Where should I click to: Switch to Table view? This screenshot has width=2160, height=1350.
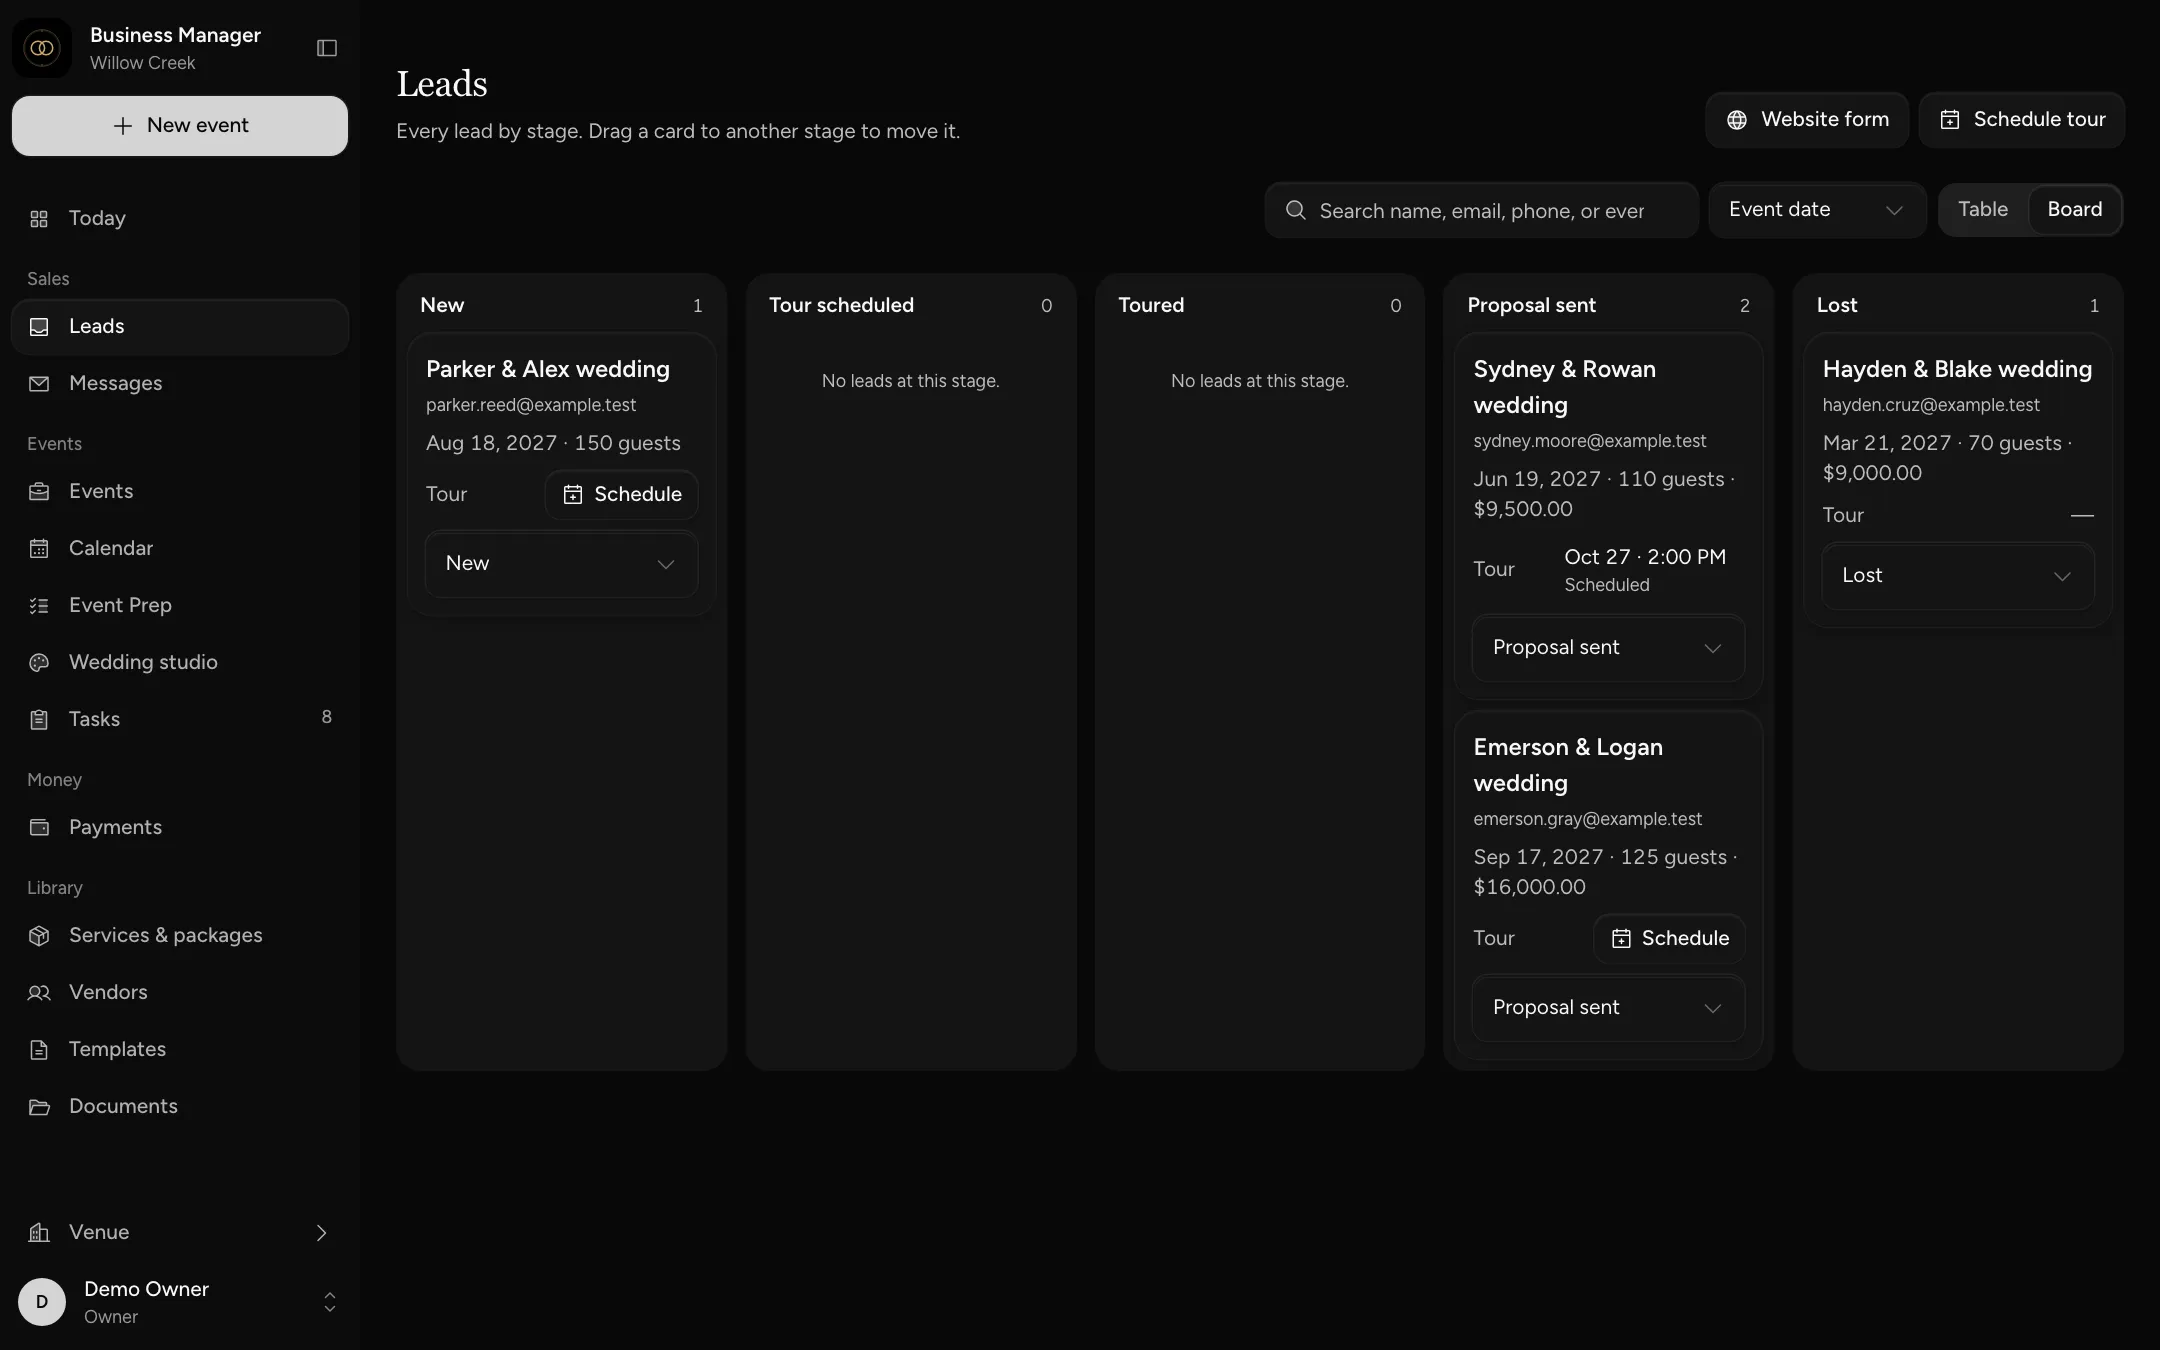tap(1982, 210)
